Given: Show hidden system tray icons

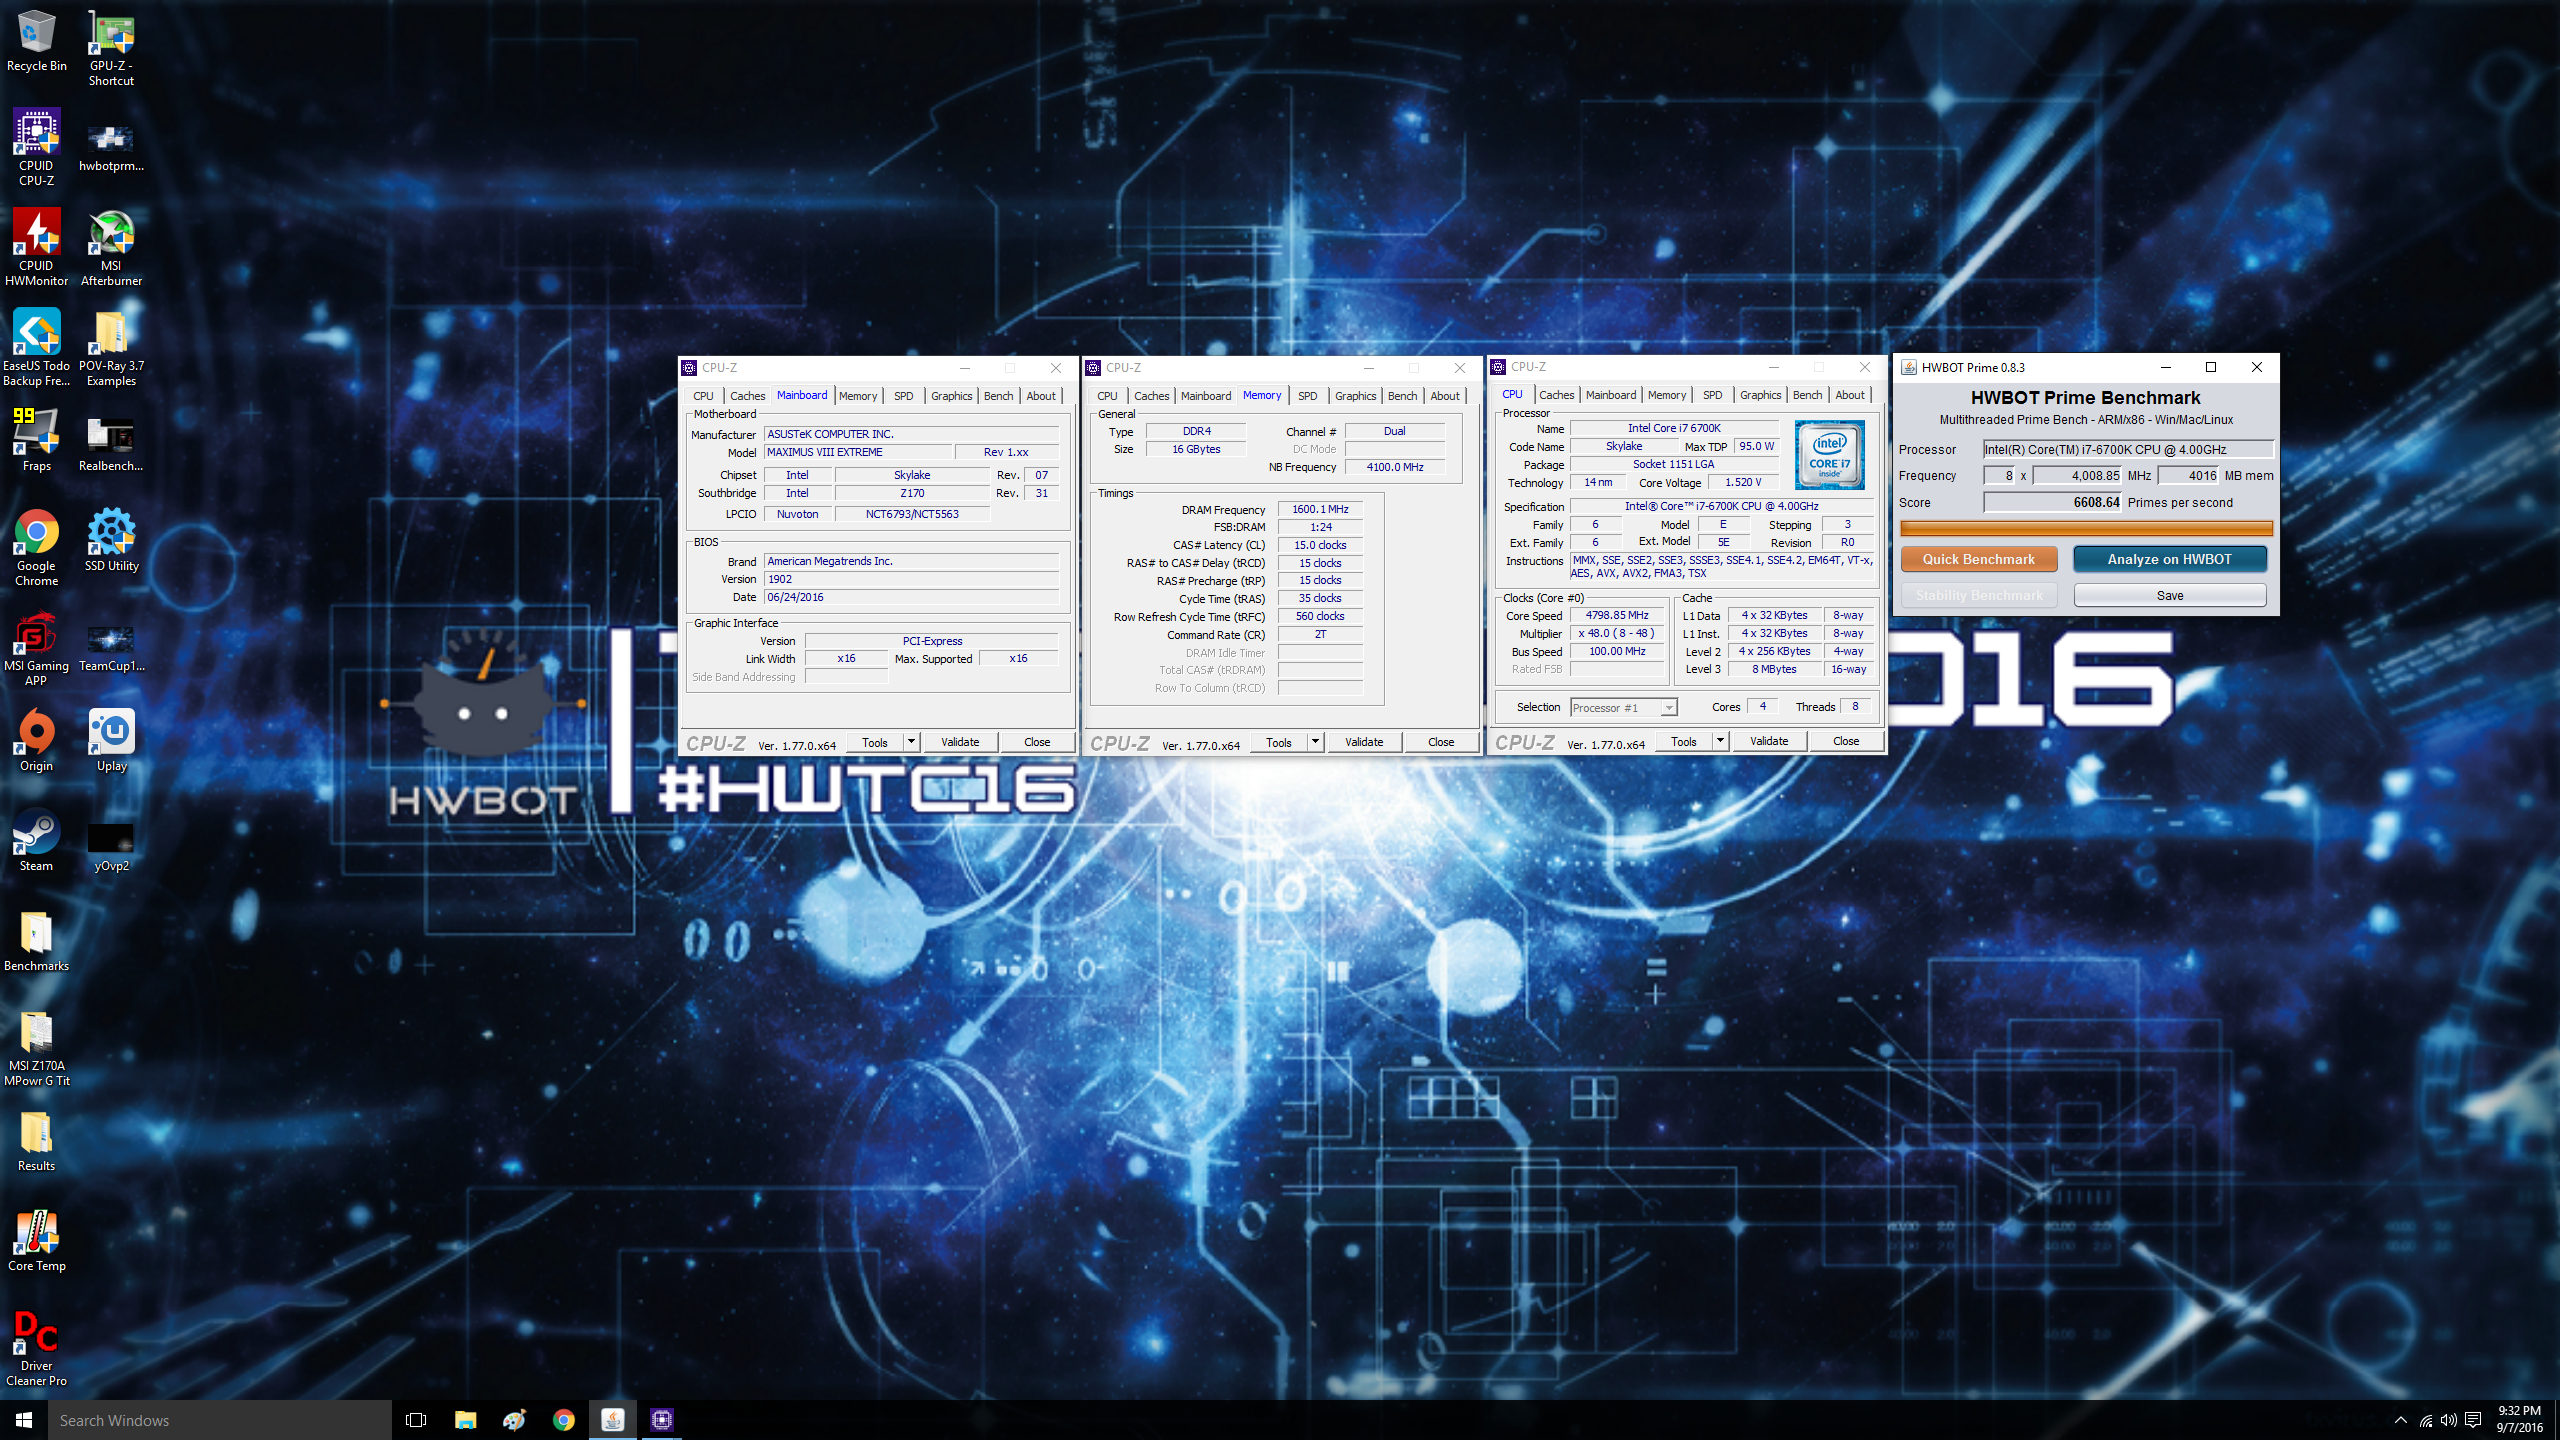Looking at the screenshot, I should [x=2401, y=1421].
